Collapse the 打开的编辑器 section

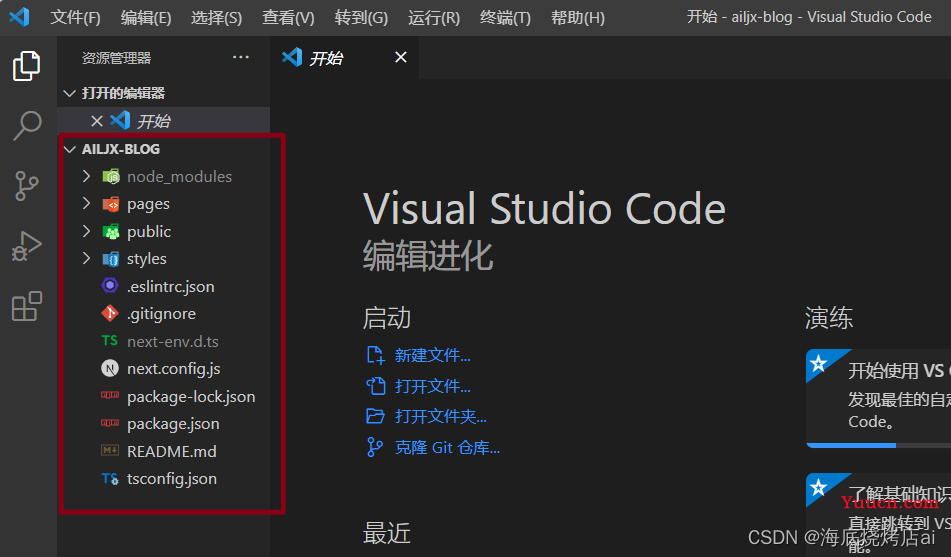(70, 93)
